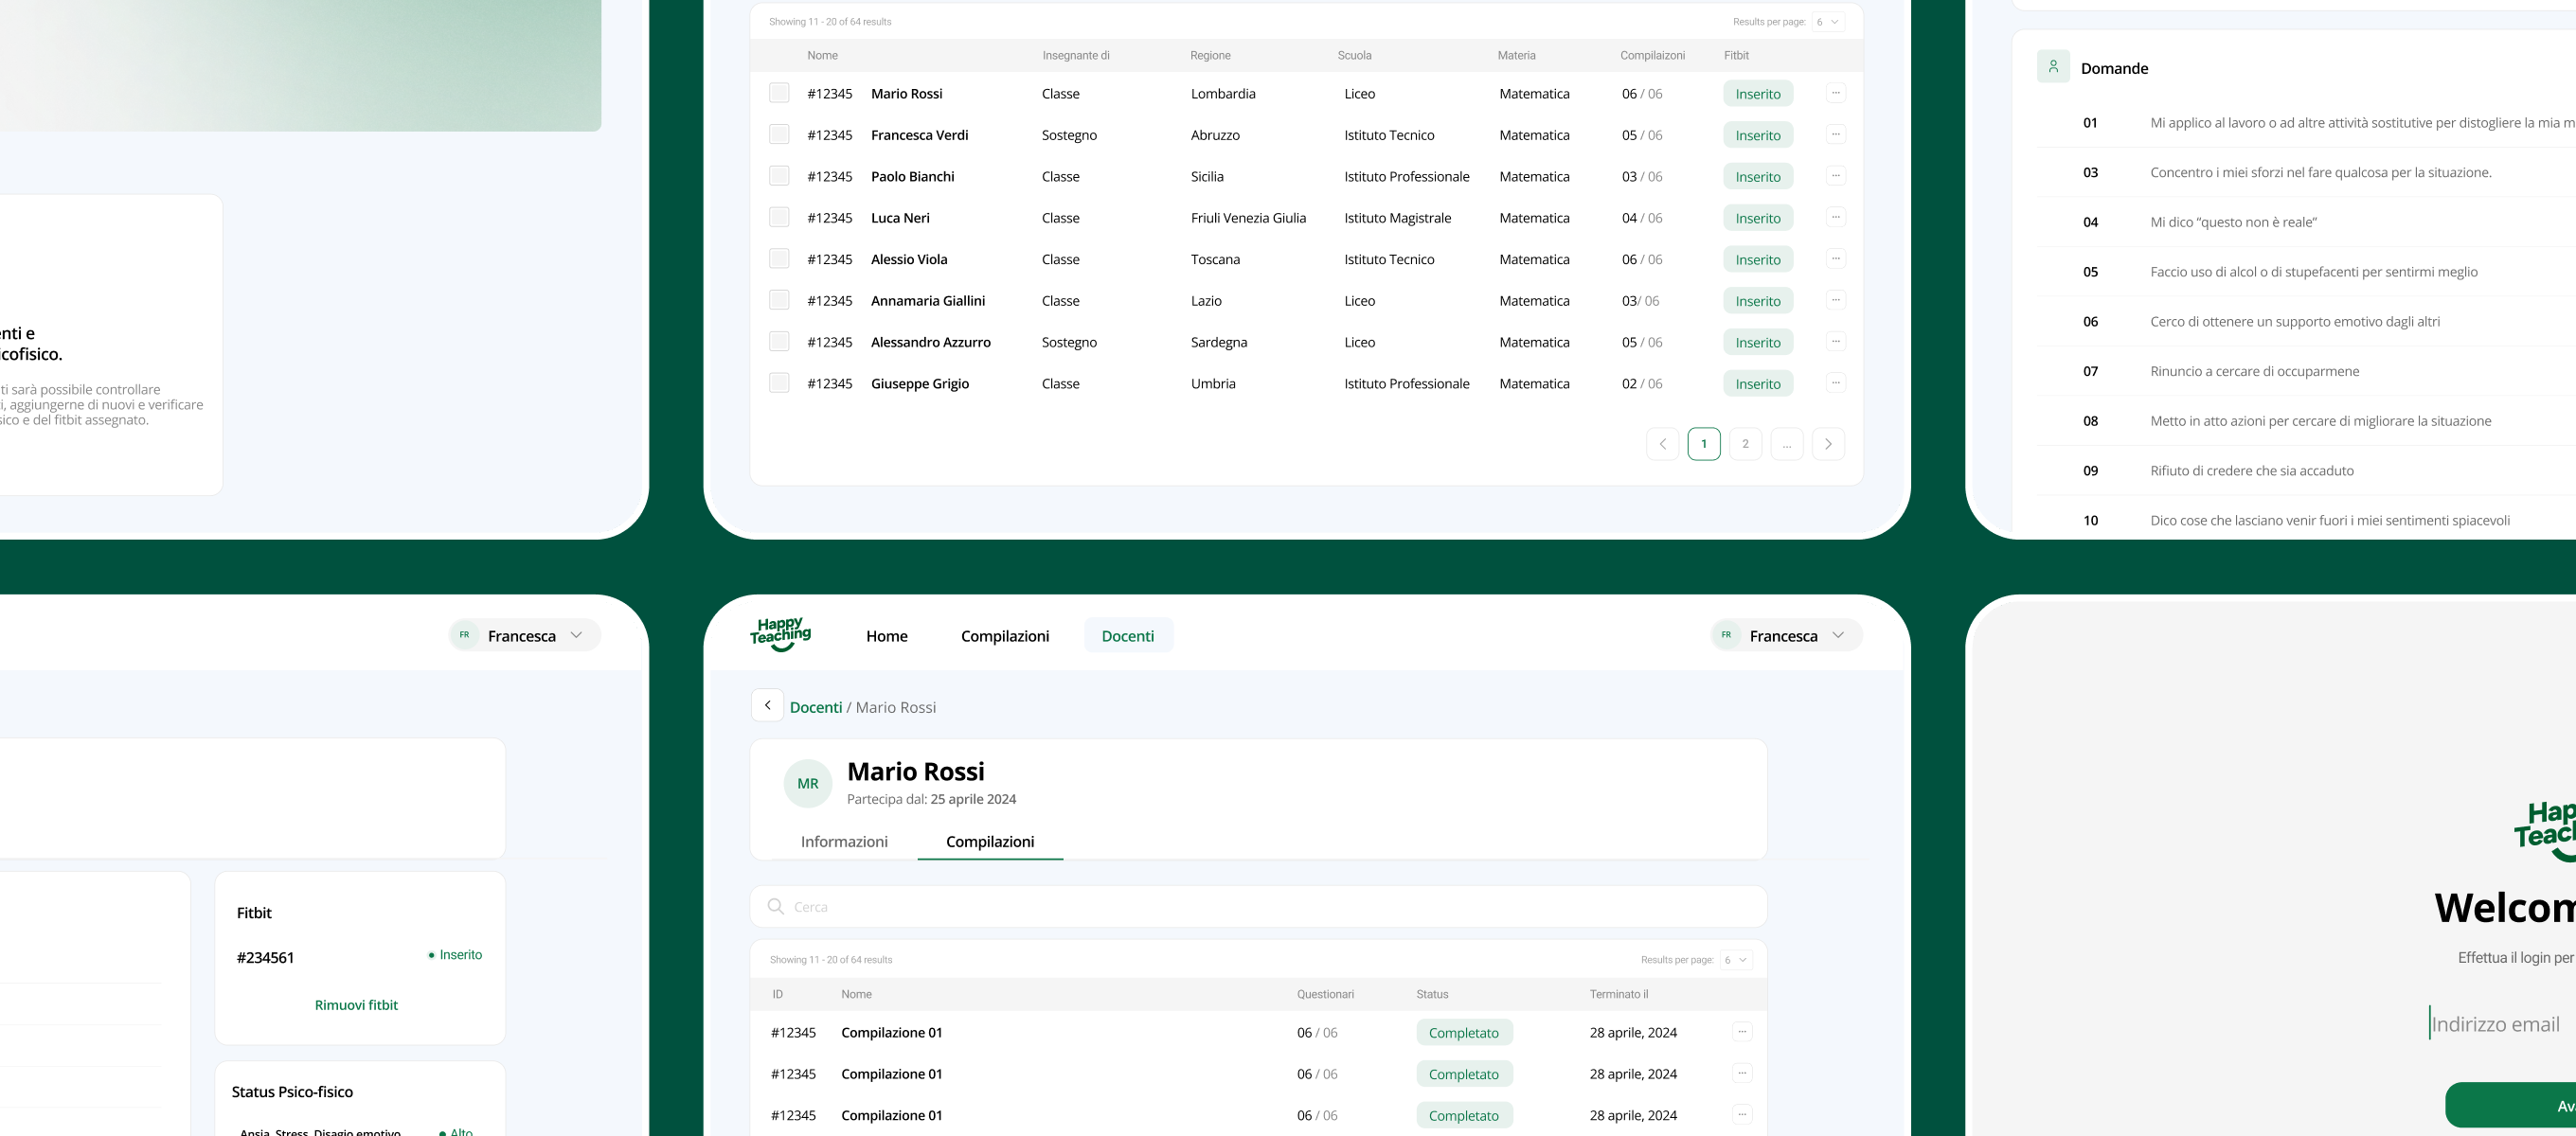Image resolution: width=2576 pixels, height=1136 pixels.
Task: Go to the next page with the right arrow
Action: click(x=1828, y=444)
